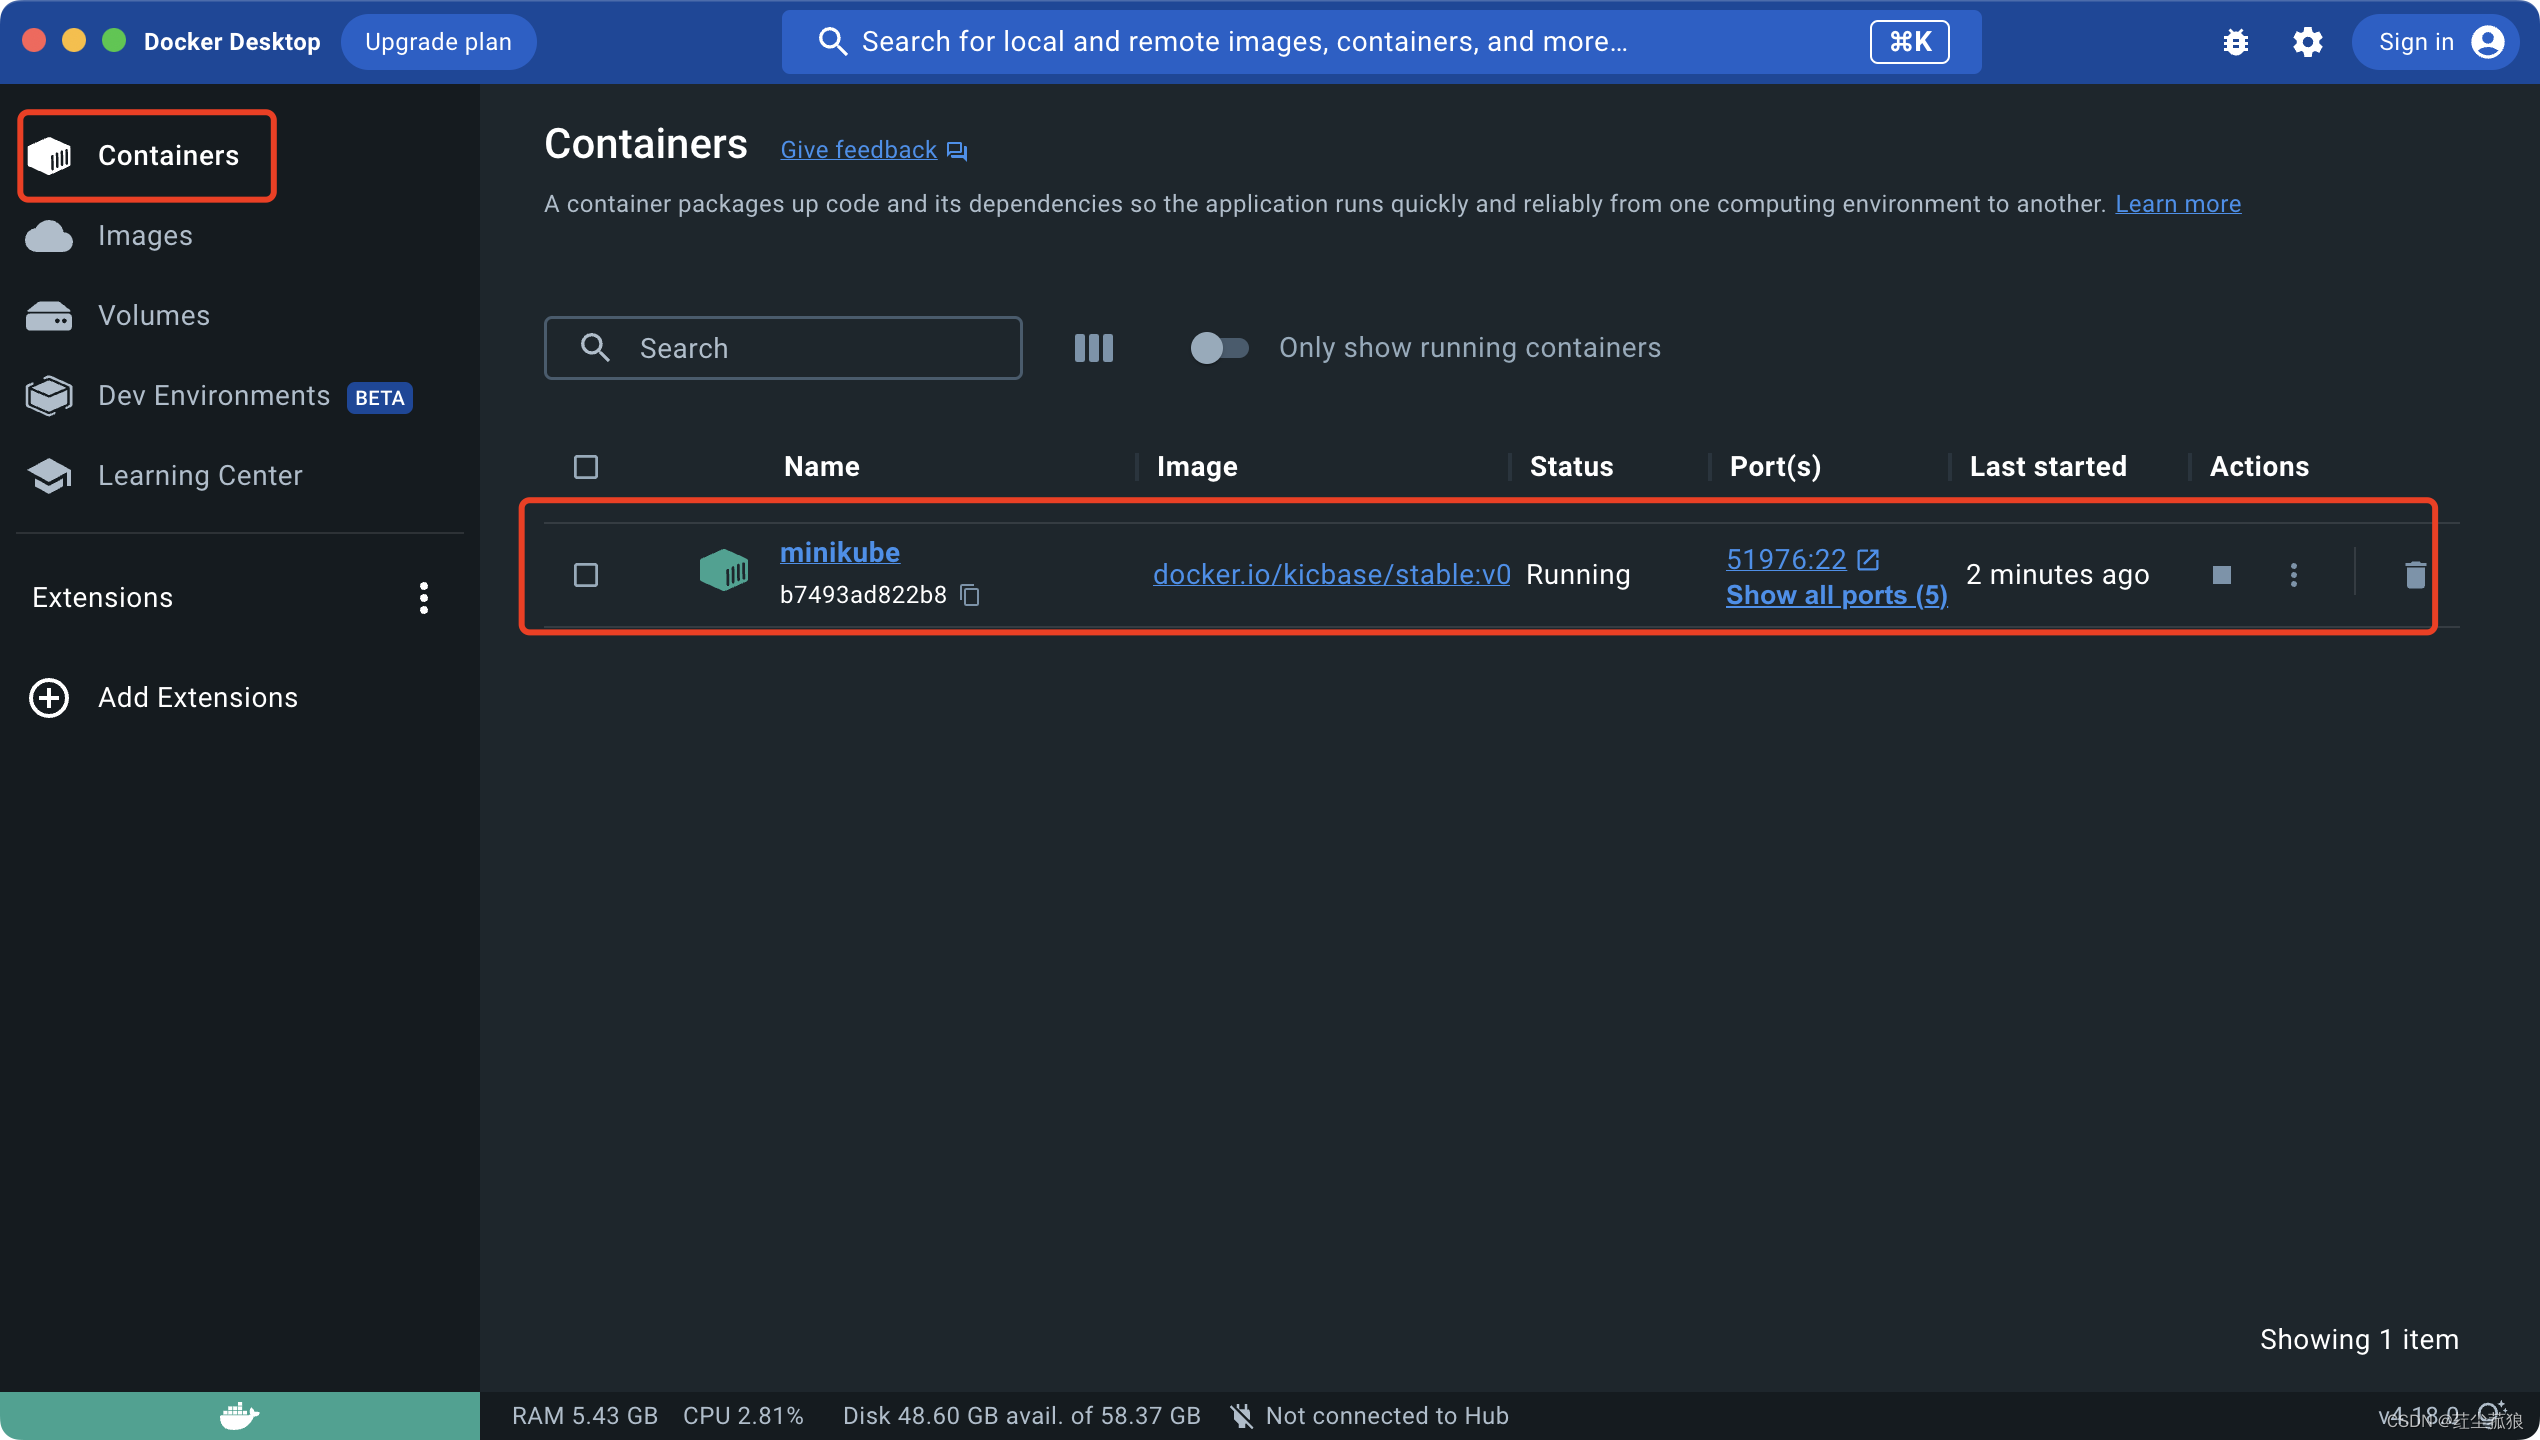This screenshot has height=1440, width=2540.
Task: Click the Docker whale icon in the status bar
Action: 239,1415
